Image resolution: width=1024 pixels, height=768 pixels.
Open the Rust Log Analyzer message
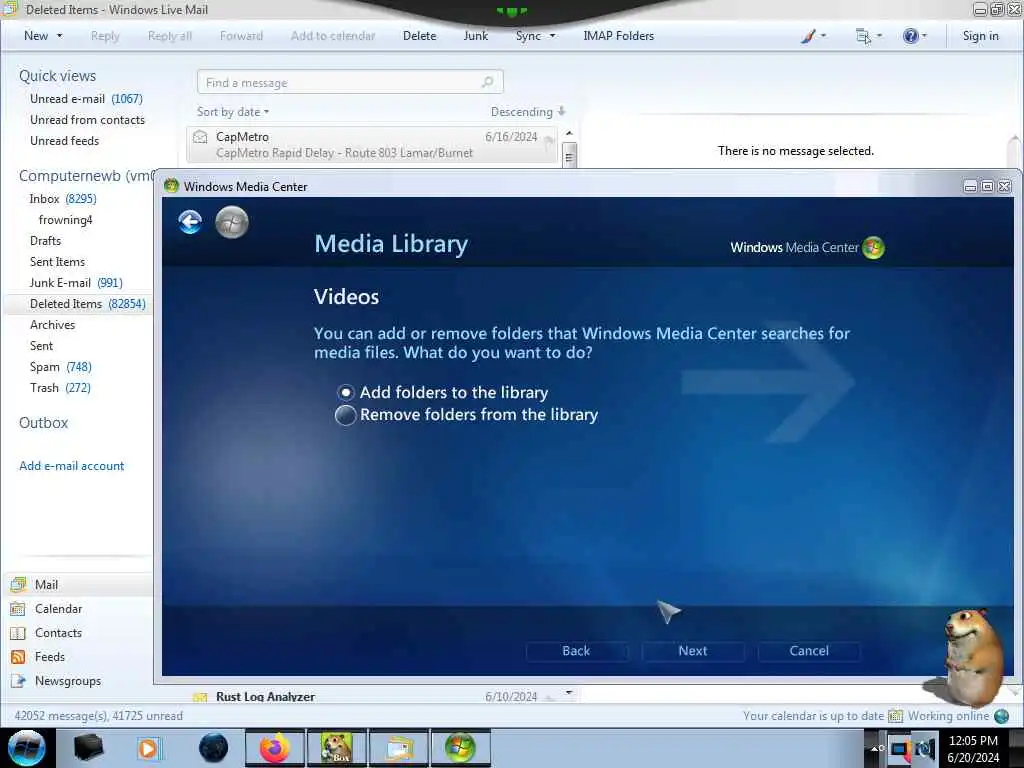pyautogui.click(x=372, y=696)
